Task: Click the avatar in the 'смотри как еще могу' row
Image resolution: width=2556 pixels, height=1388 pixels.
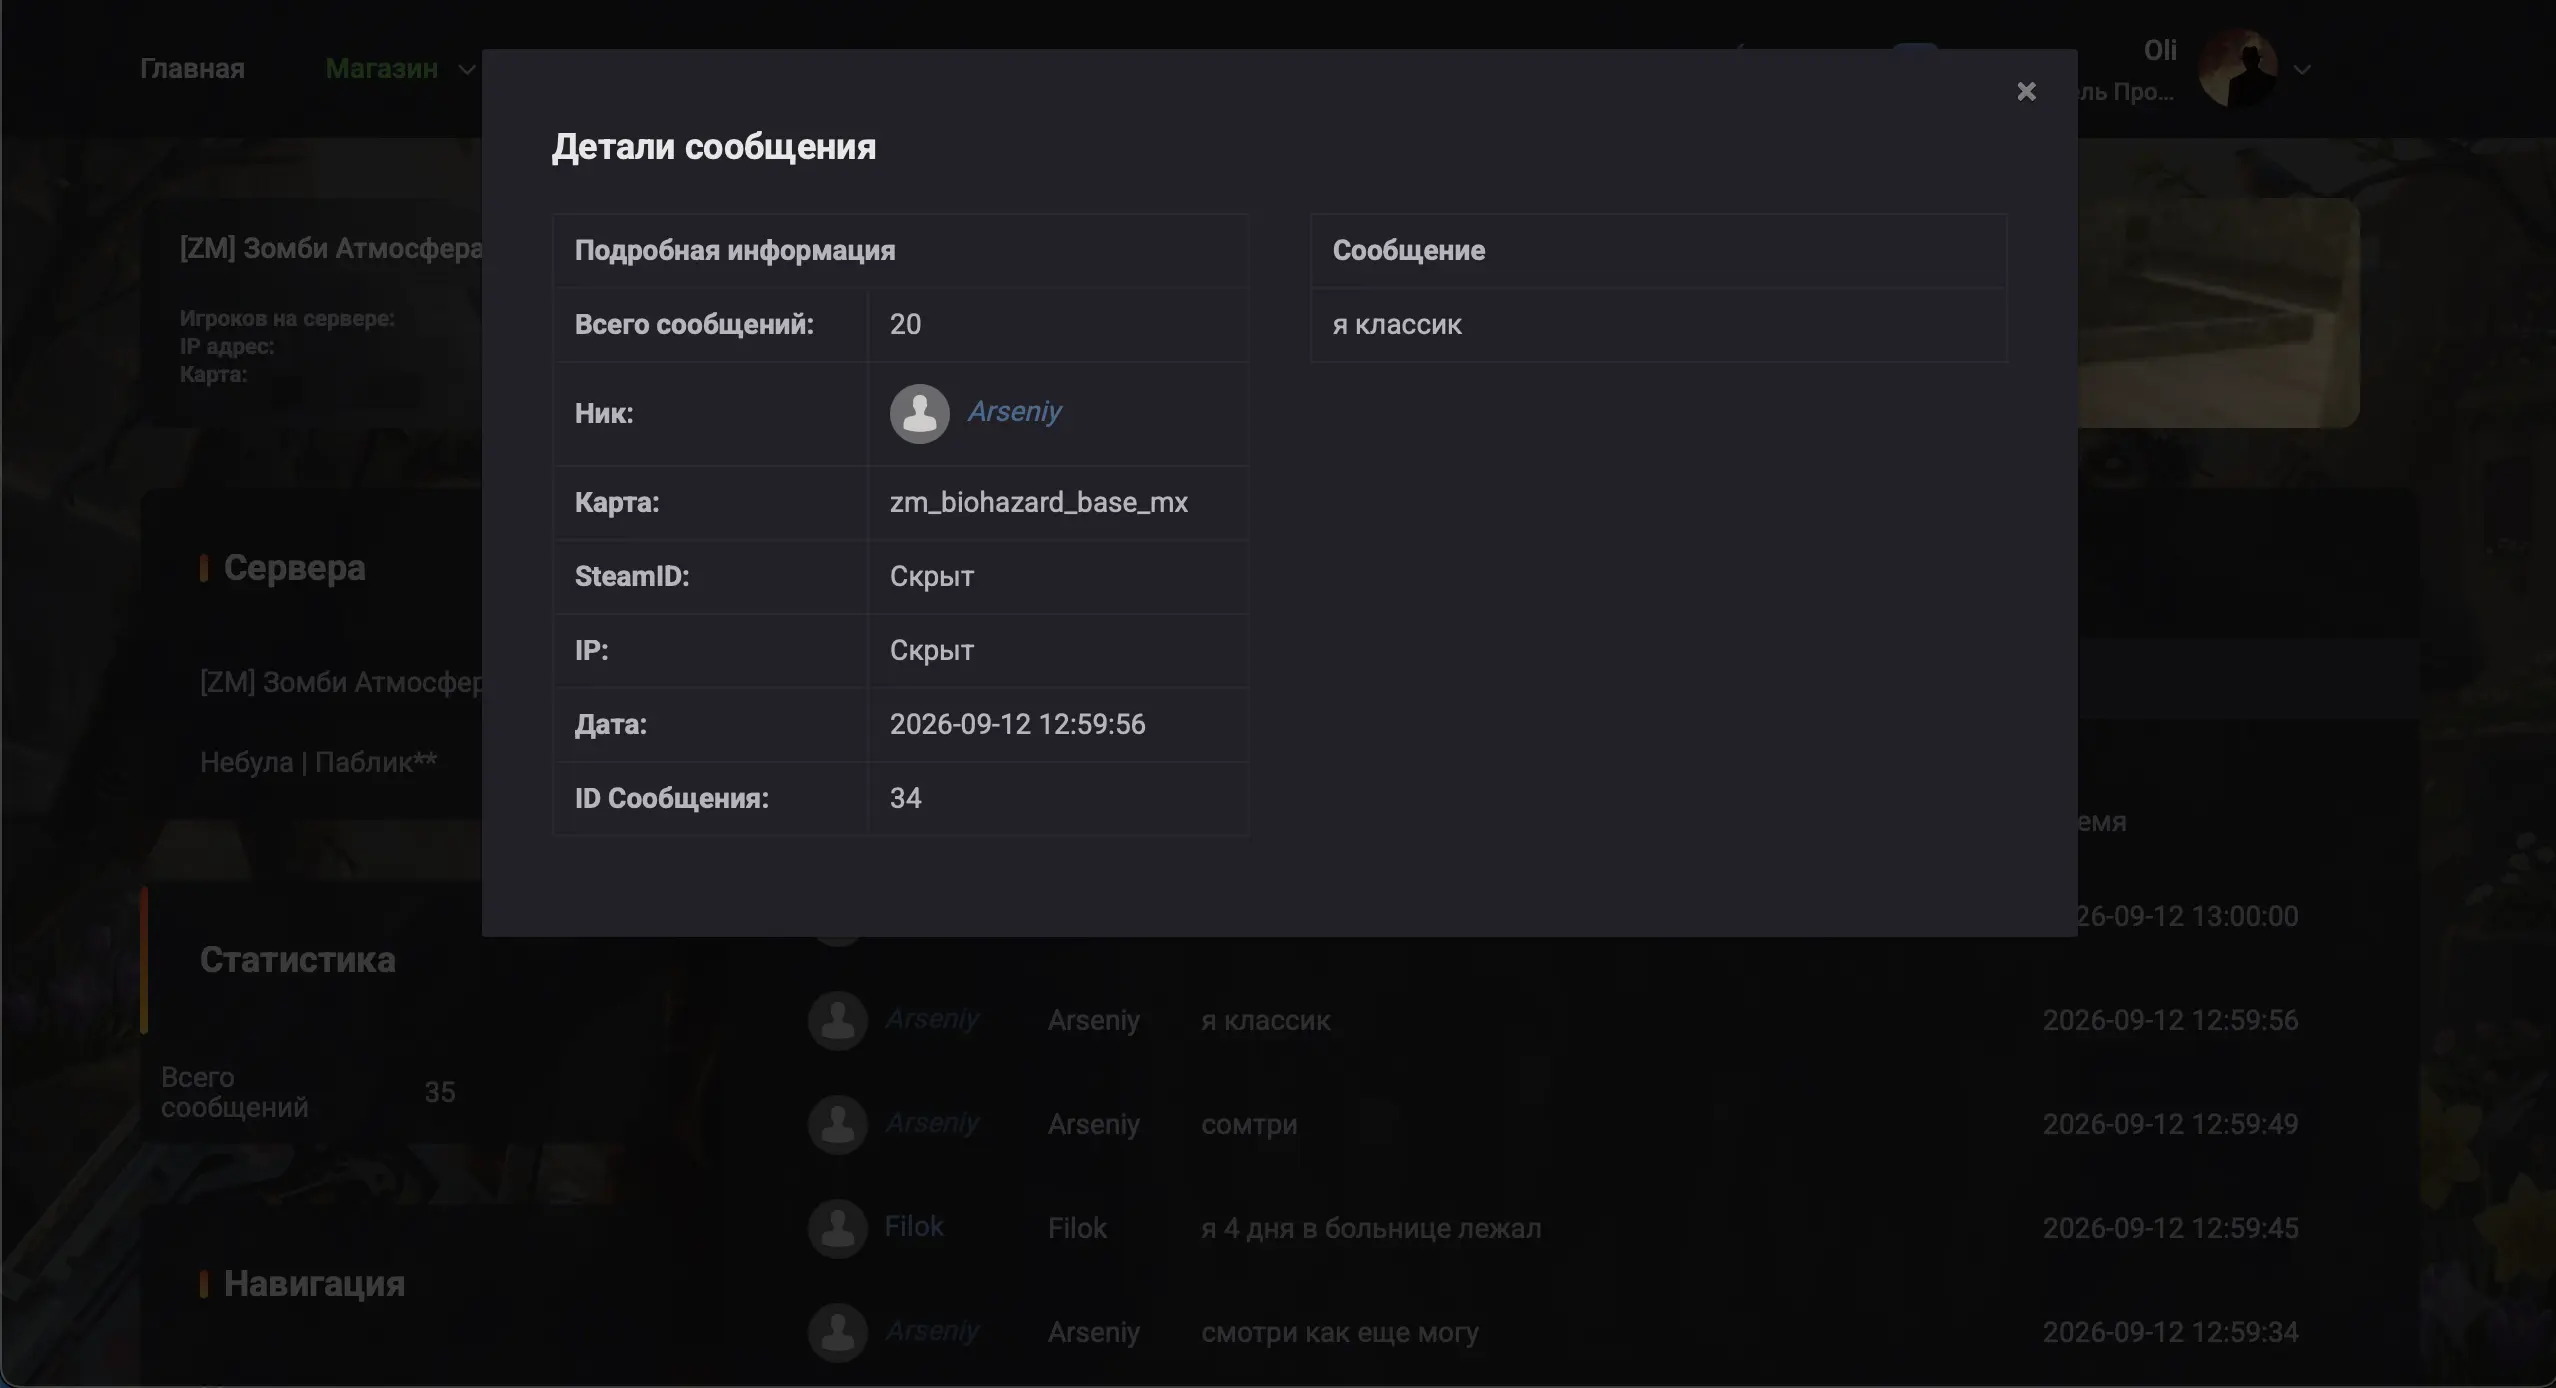Action: click(837, 1332)
